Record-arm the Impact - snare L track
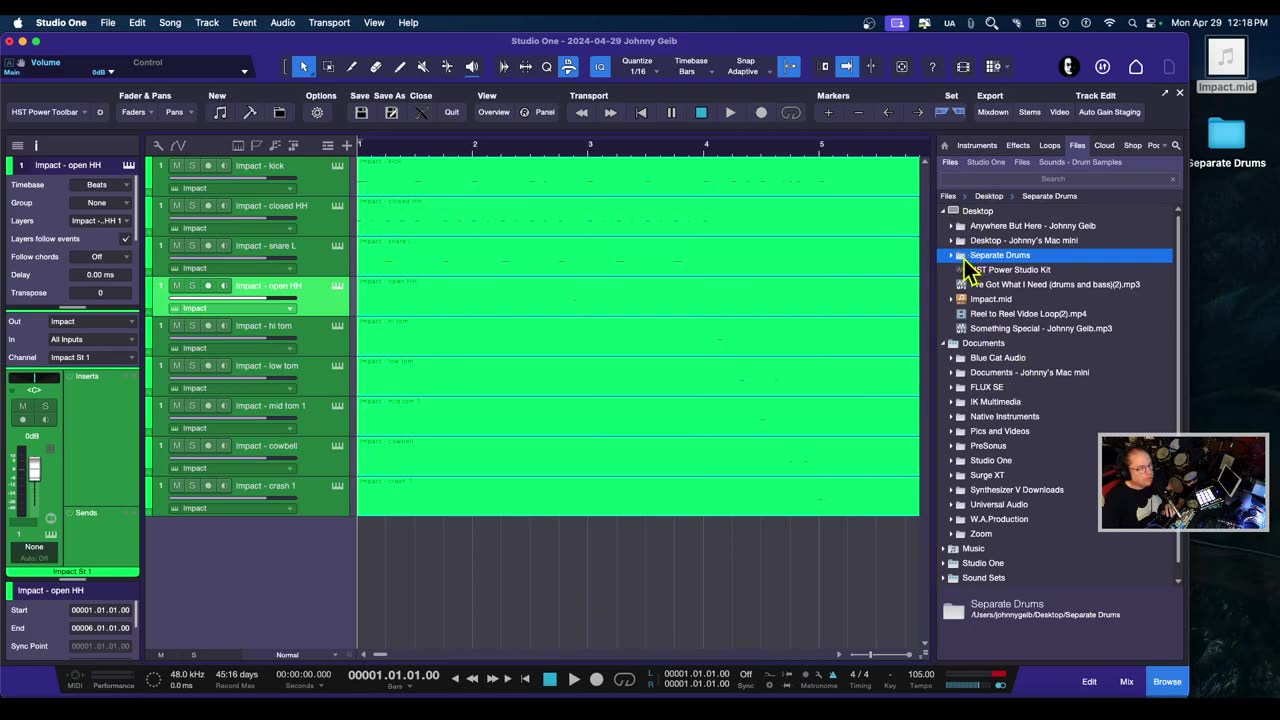Viewport: 1280px width, 720px height. pyautogui.click(x=208, y=246)
